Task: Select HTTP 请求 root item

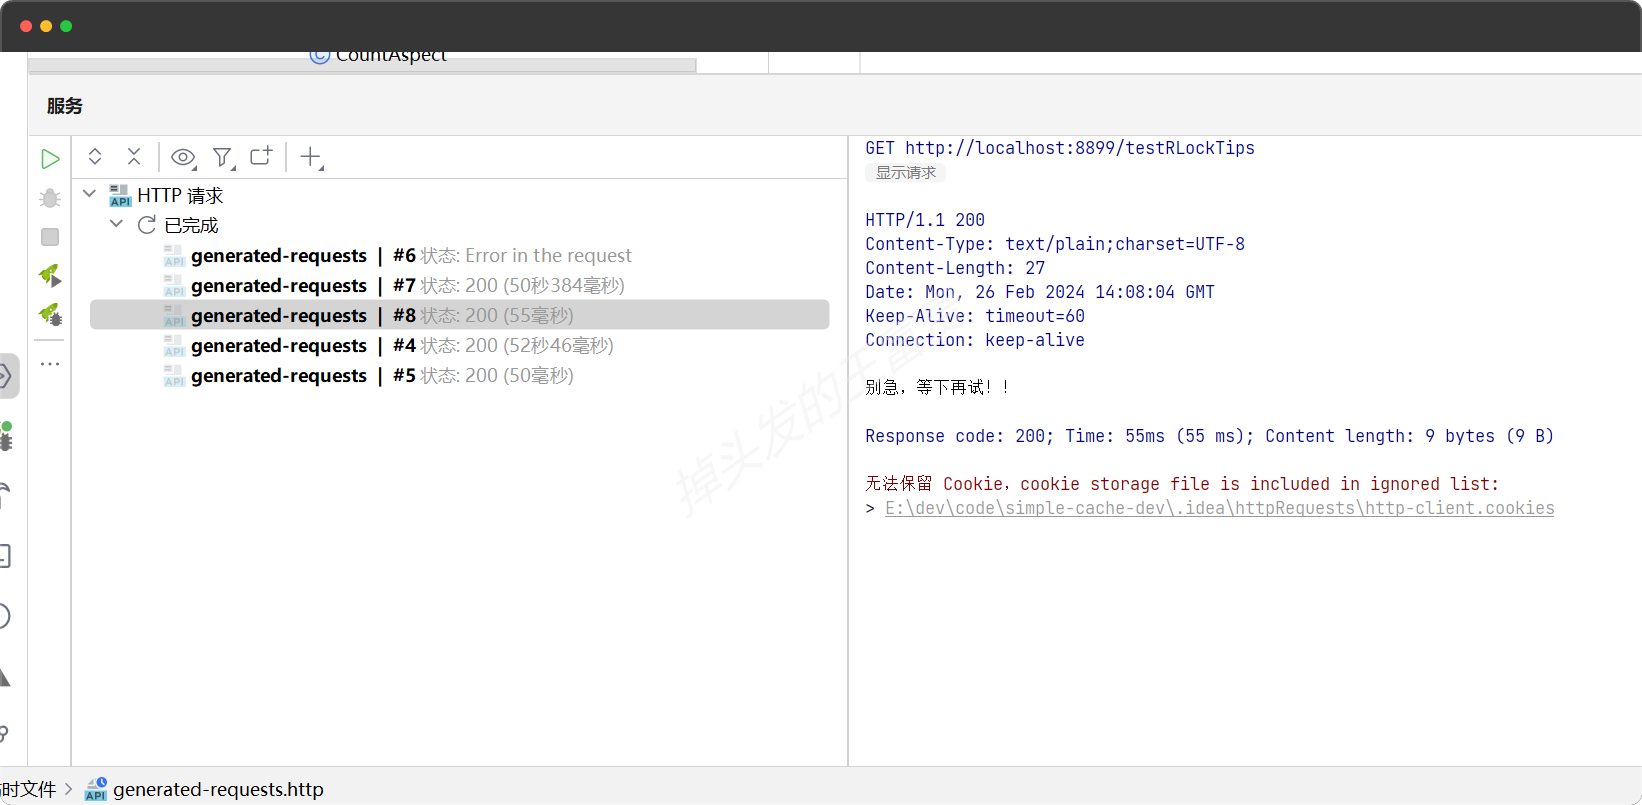Action: (180, 195)
